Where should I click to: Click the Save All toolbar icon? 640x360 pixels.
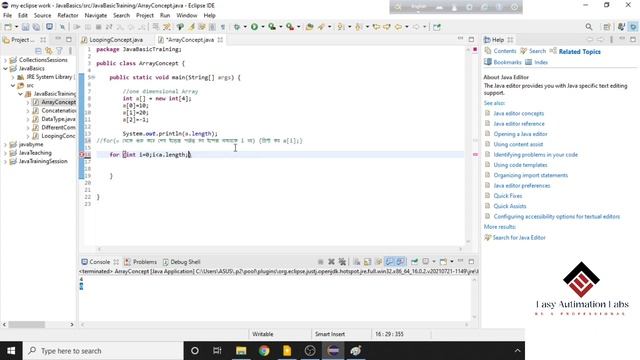coord(36,27)
